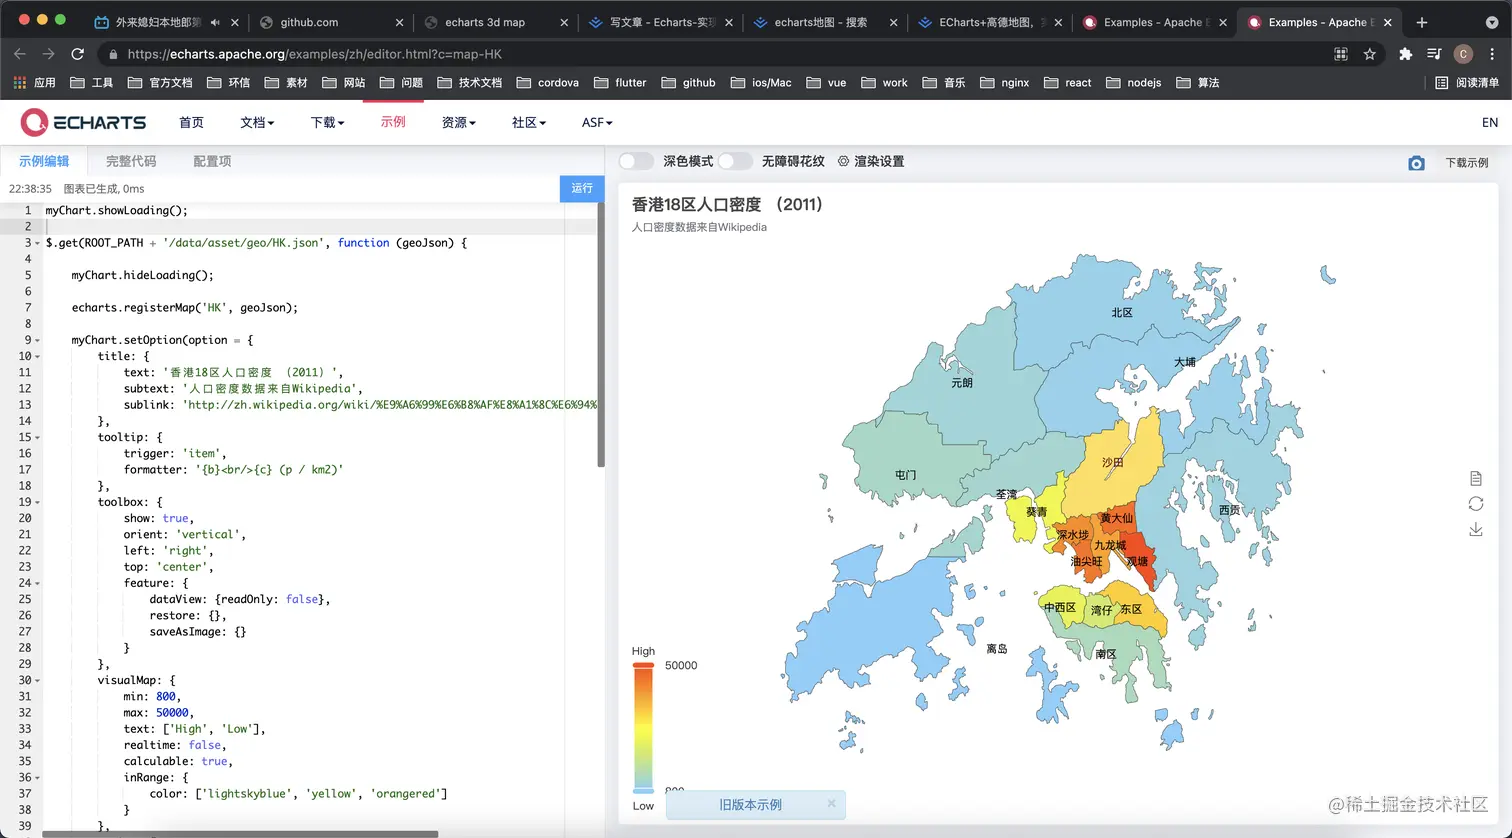This screenshot has width=1512, height=838.
Task: Go to 首页 in ECharts nav
Action: (191, 122)
